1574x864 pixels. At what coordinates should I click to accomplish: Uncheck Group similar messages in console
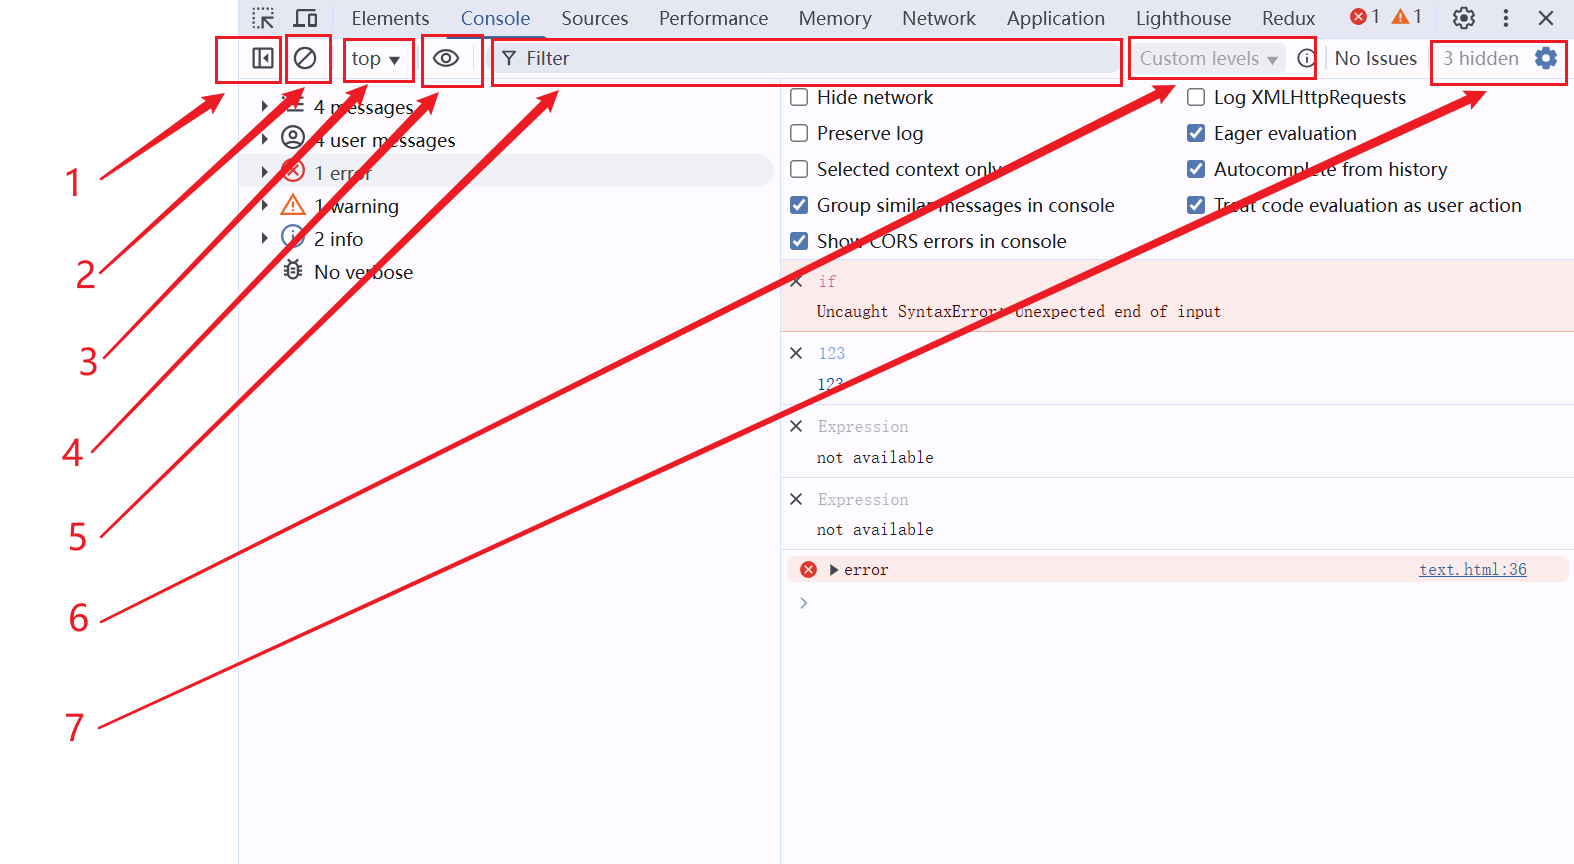[x=799, y=205]
